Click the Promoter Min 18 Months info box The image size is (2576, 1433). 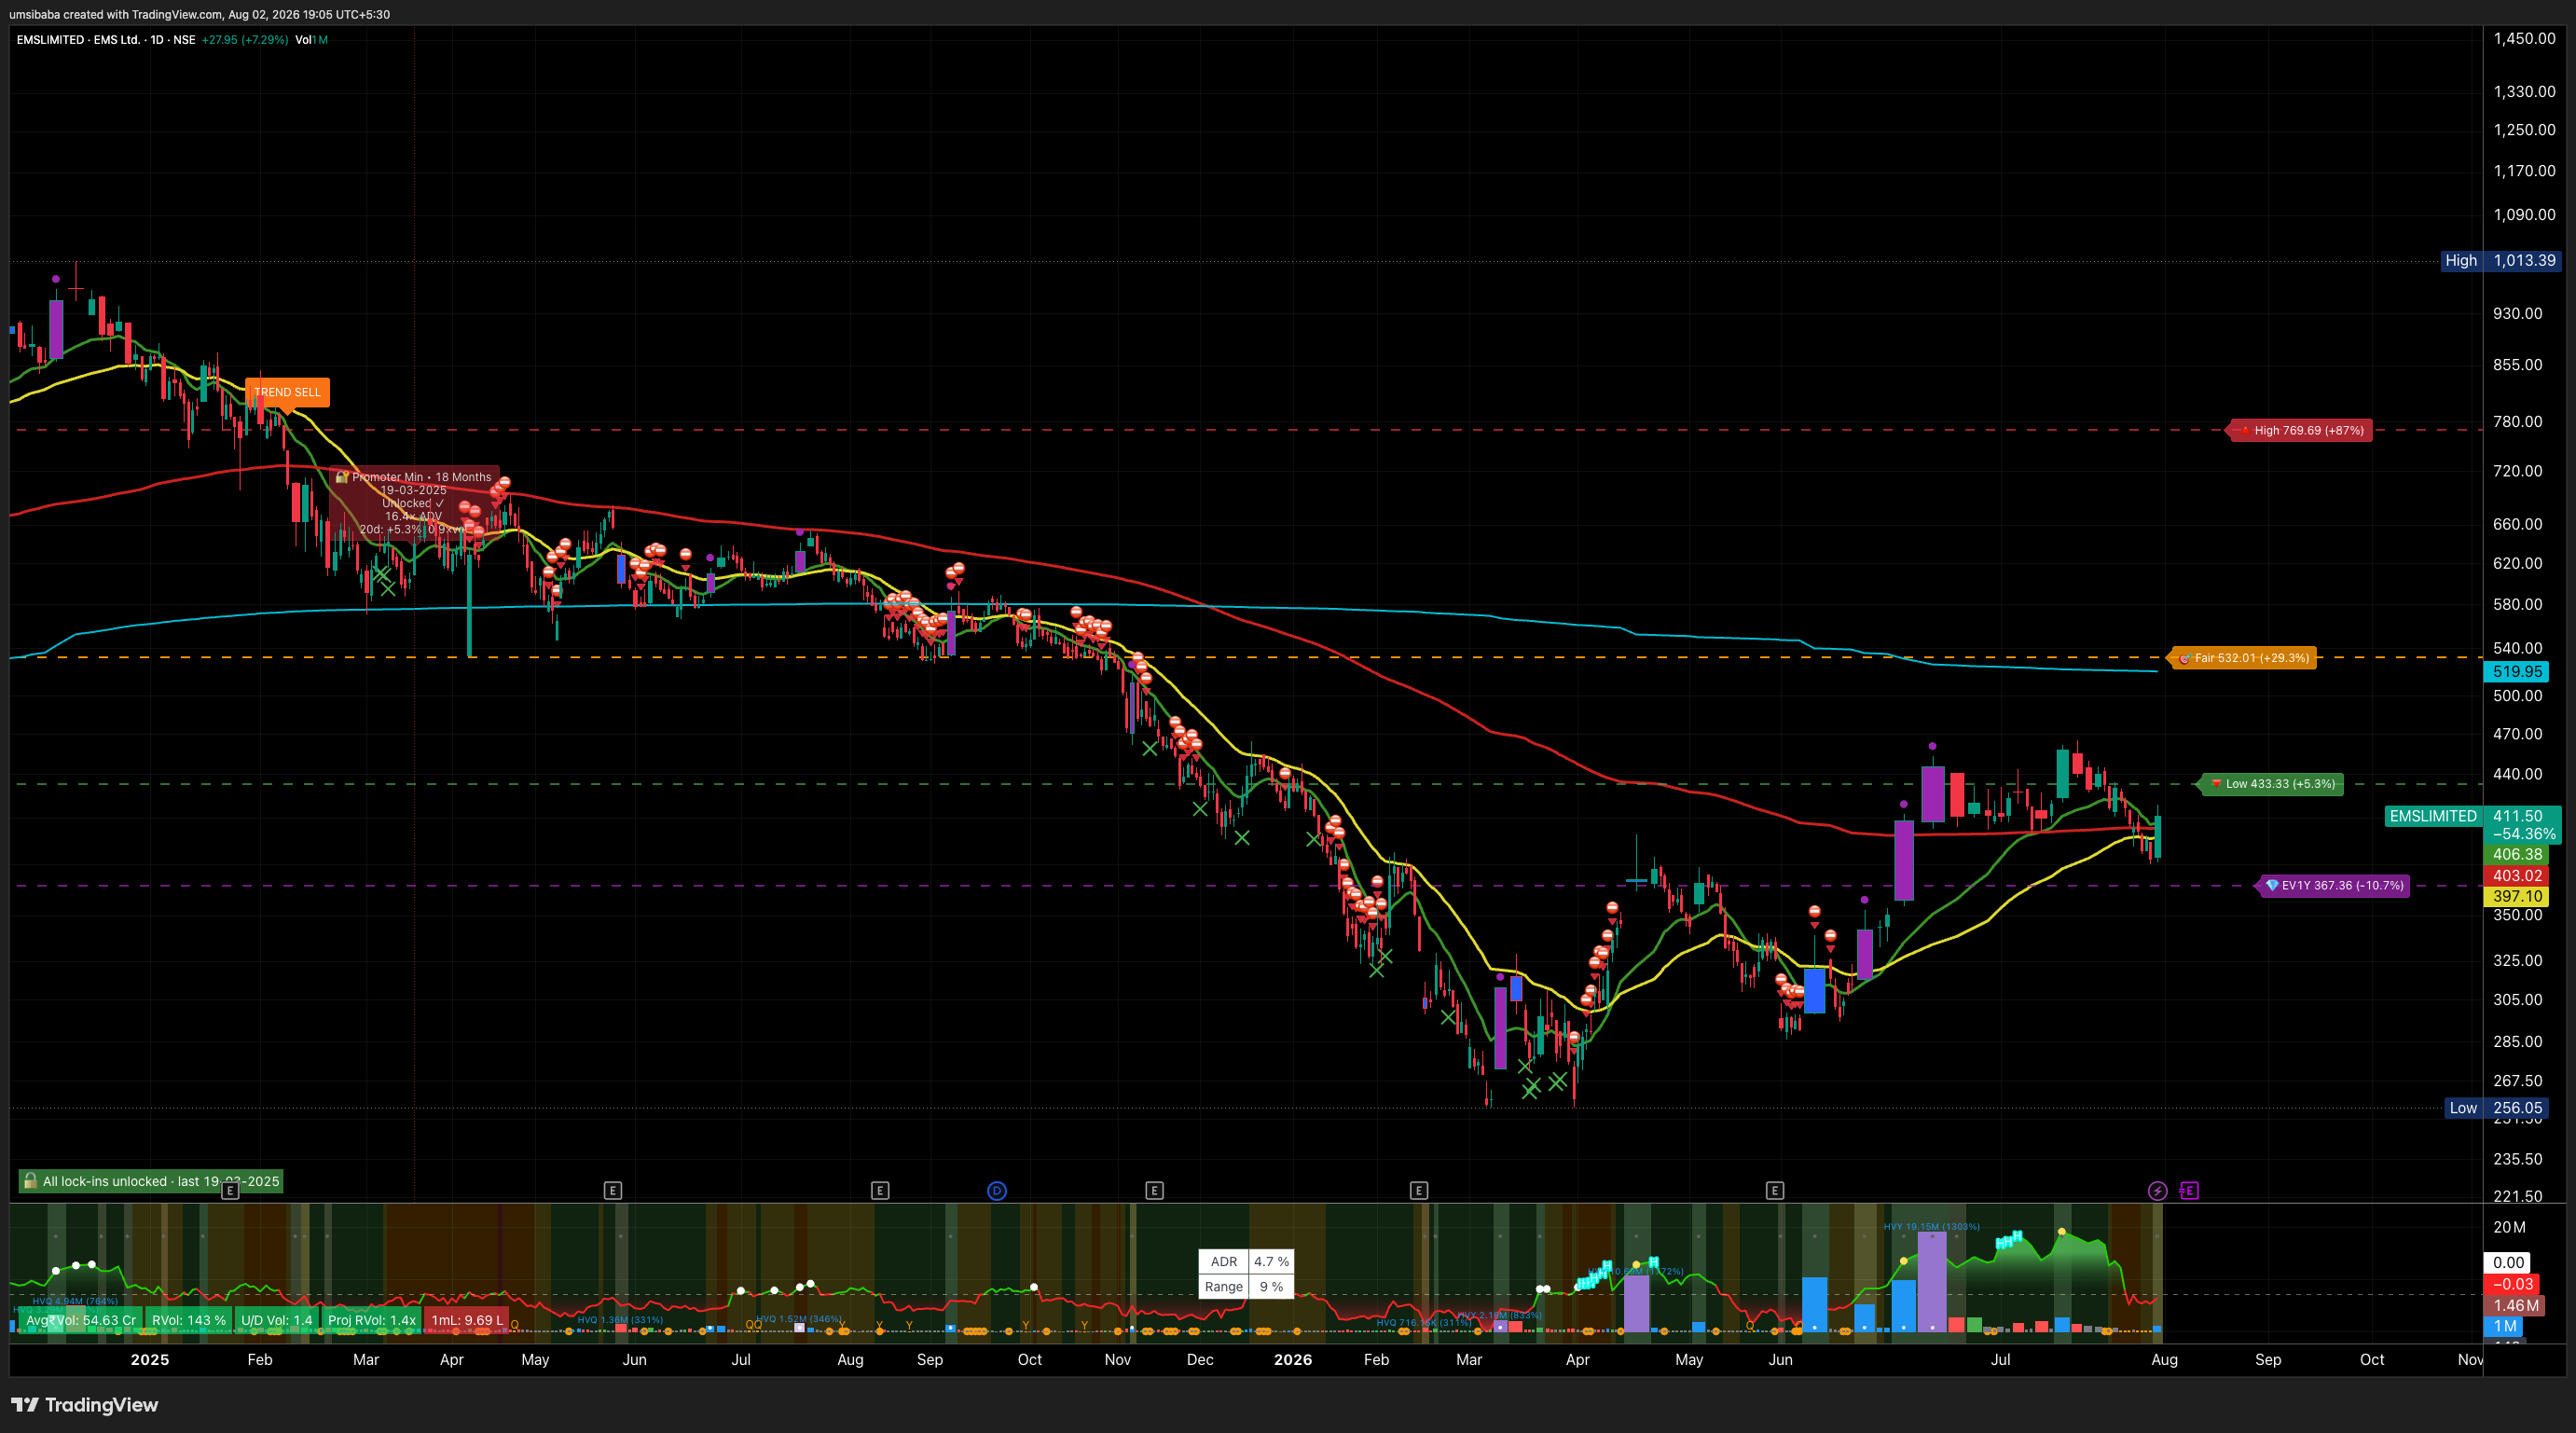tap(414, 503)
